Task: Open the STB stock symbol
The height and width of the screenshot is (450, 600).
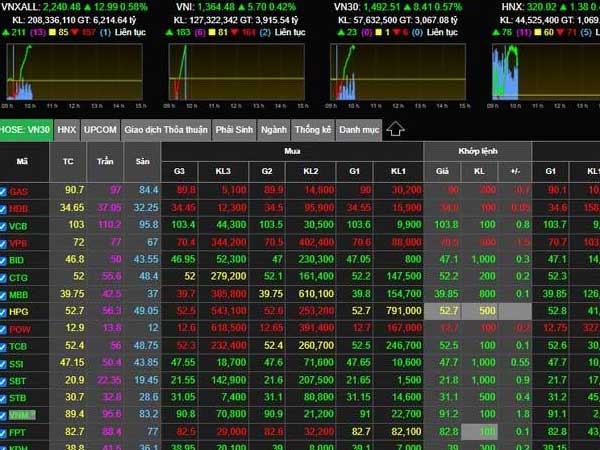Action: click(18, 399)
